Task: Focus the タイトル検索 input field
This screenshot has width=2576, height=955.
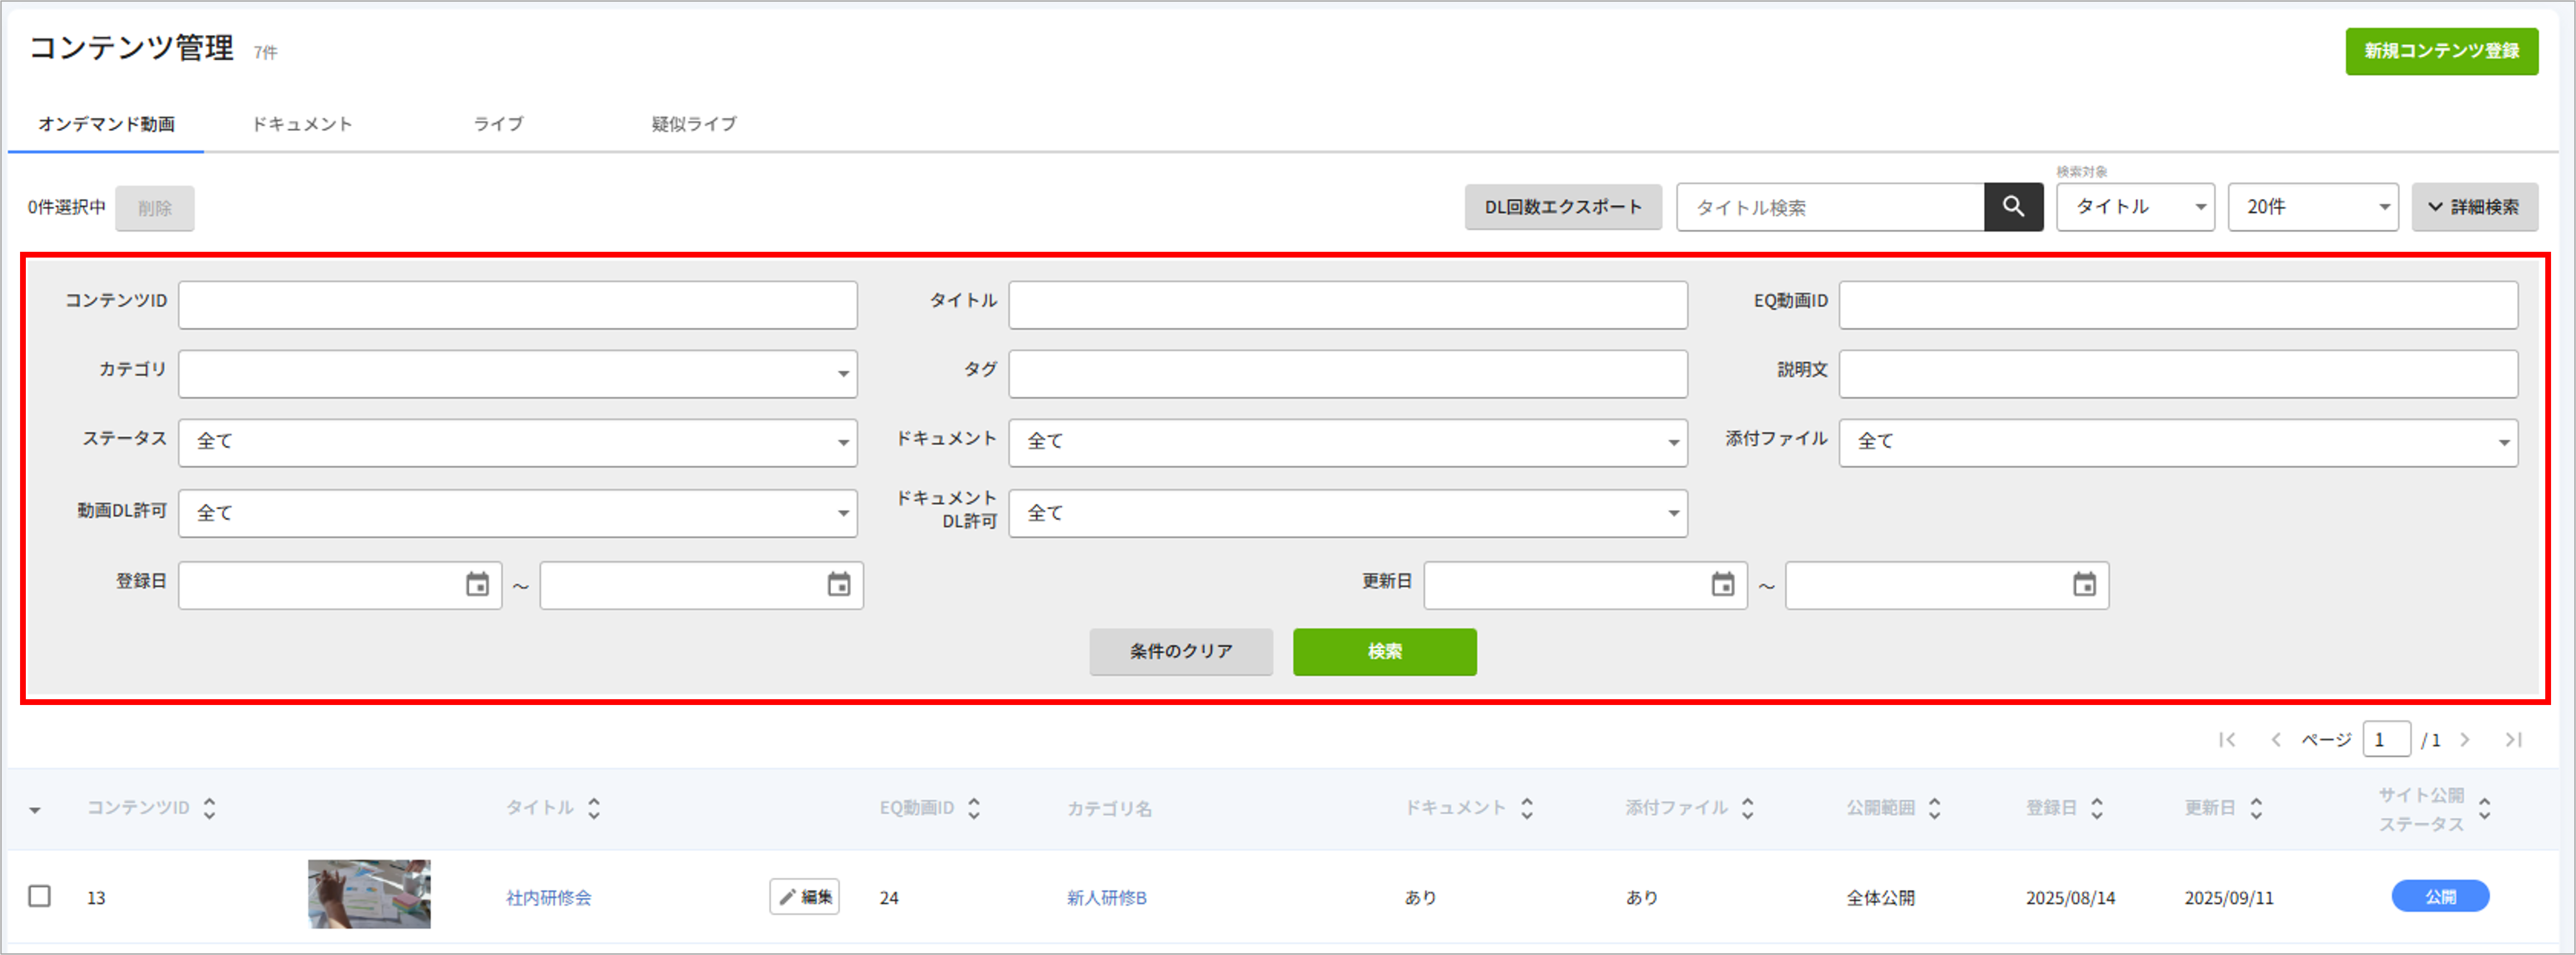Action: 1830,207
